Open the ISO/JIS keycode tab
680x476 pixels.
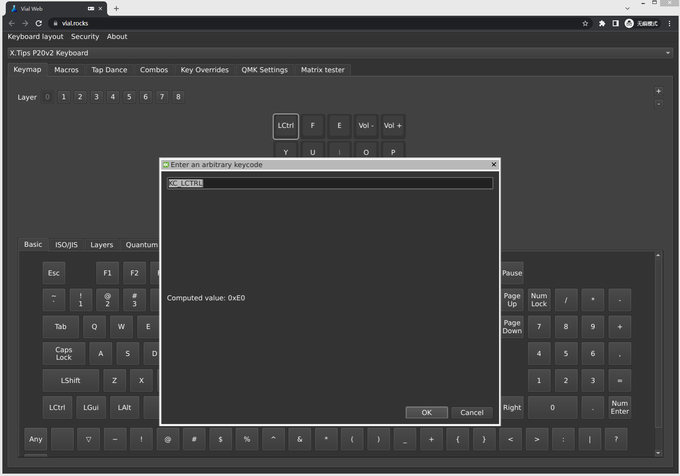66,244
